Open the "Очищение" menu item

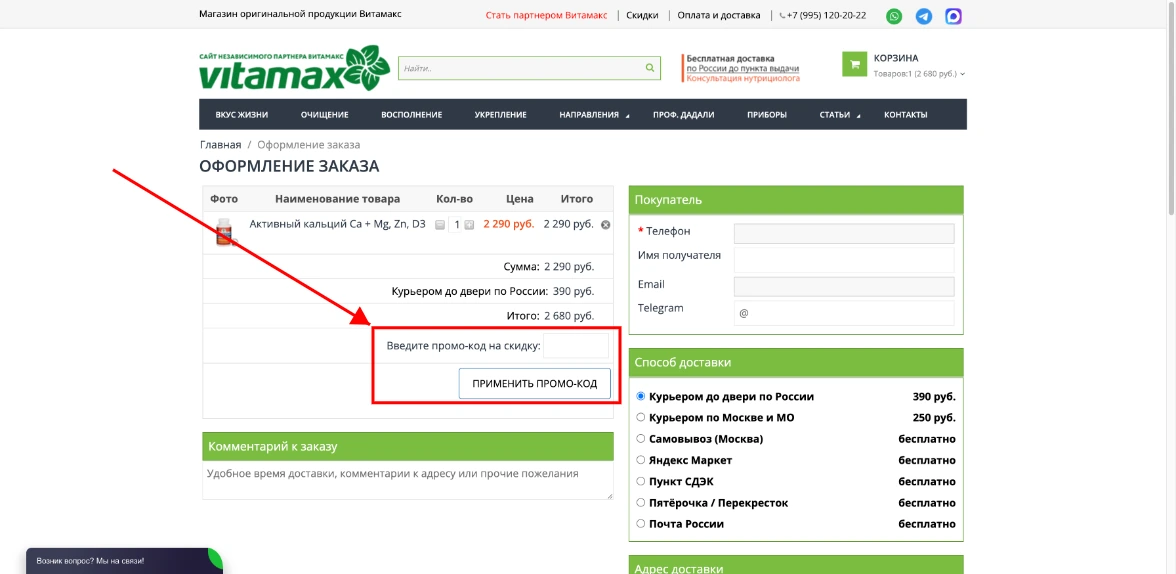click(324, 115)
